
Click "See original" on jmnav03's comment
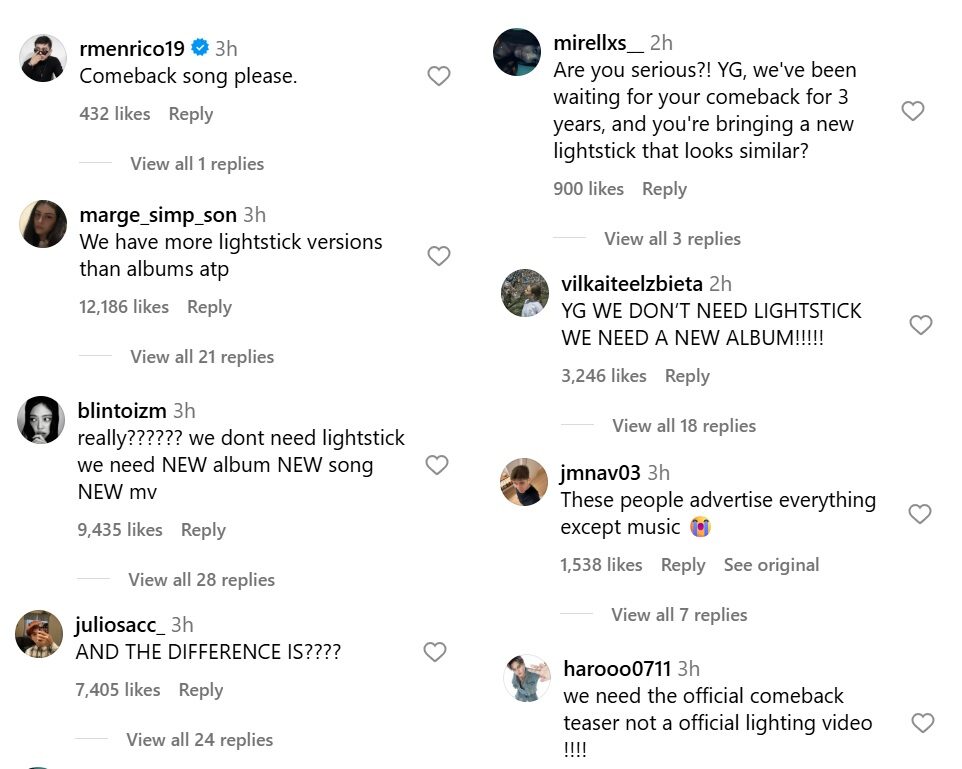(771, 565)
